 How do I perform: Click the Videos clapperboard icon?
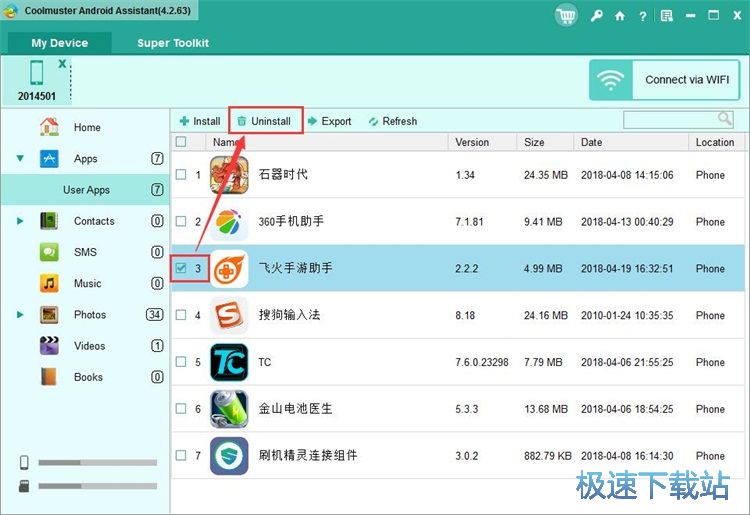(49, 346)
